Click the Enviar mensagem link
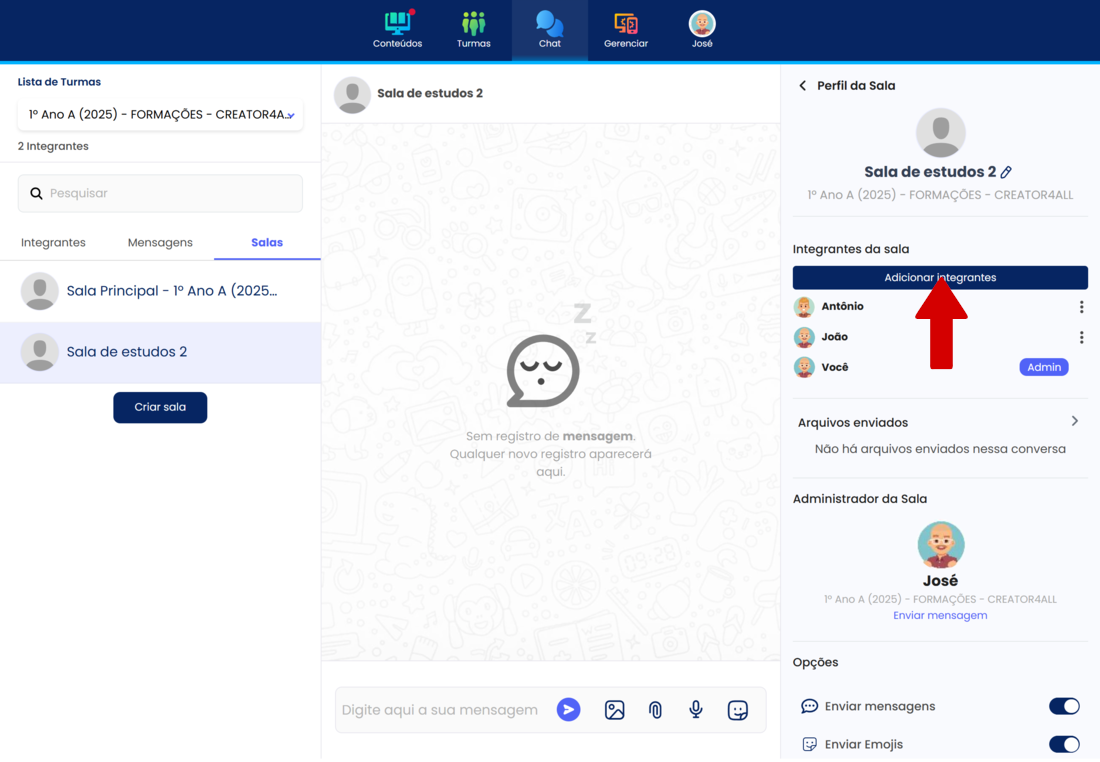Image resolution: width=1100 pixels, height=762 pixels. 940,616
